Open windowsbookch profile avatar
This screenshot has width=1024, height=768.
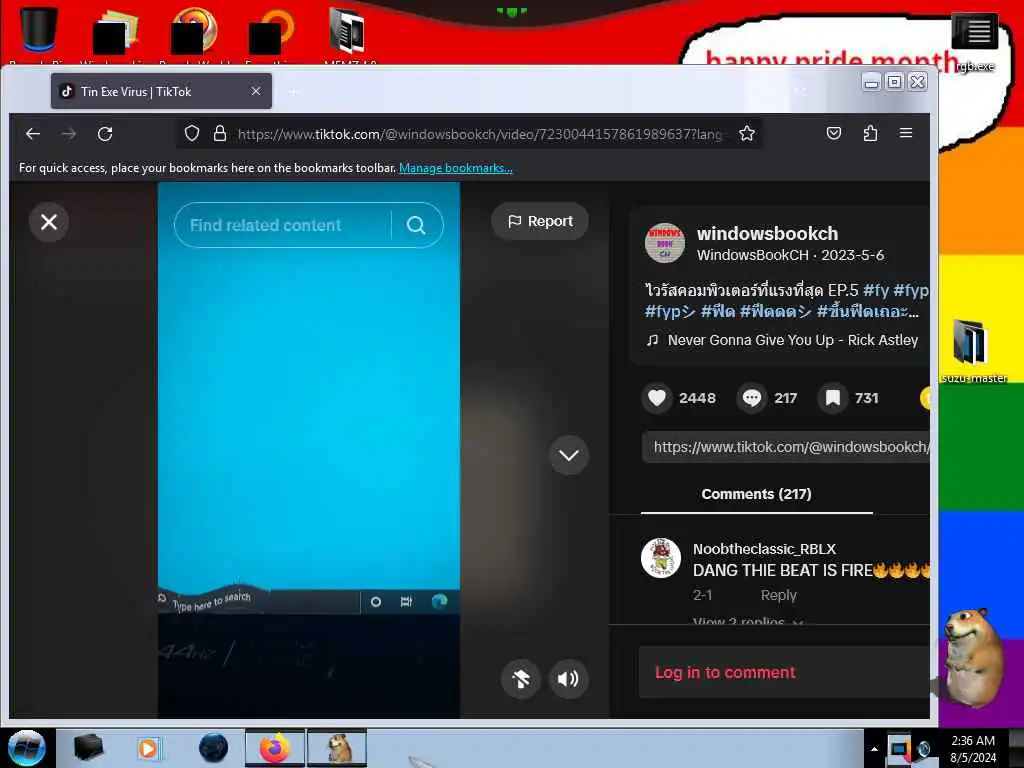pos(665,243)
